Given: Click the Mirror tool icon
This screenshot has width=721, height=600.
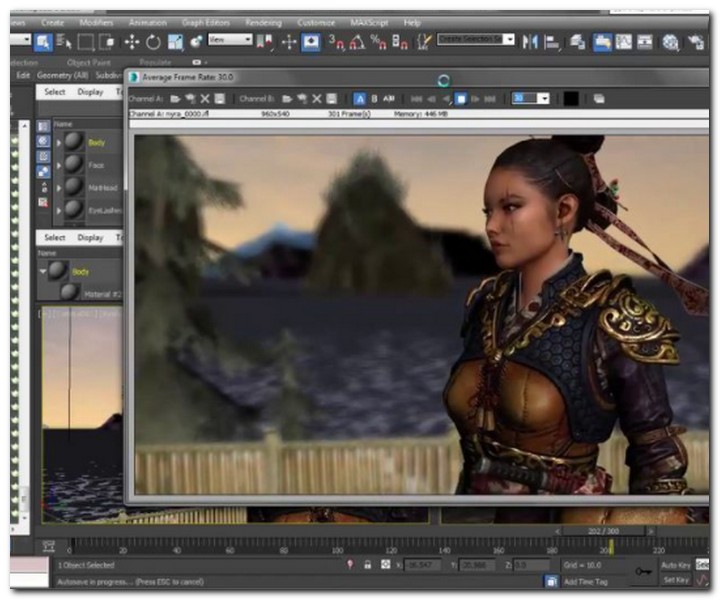Looking at the screenshot, I should [530, 41].
